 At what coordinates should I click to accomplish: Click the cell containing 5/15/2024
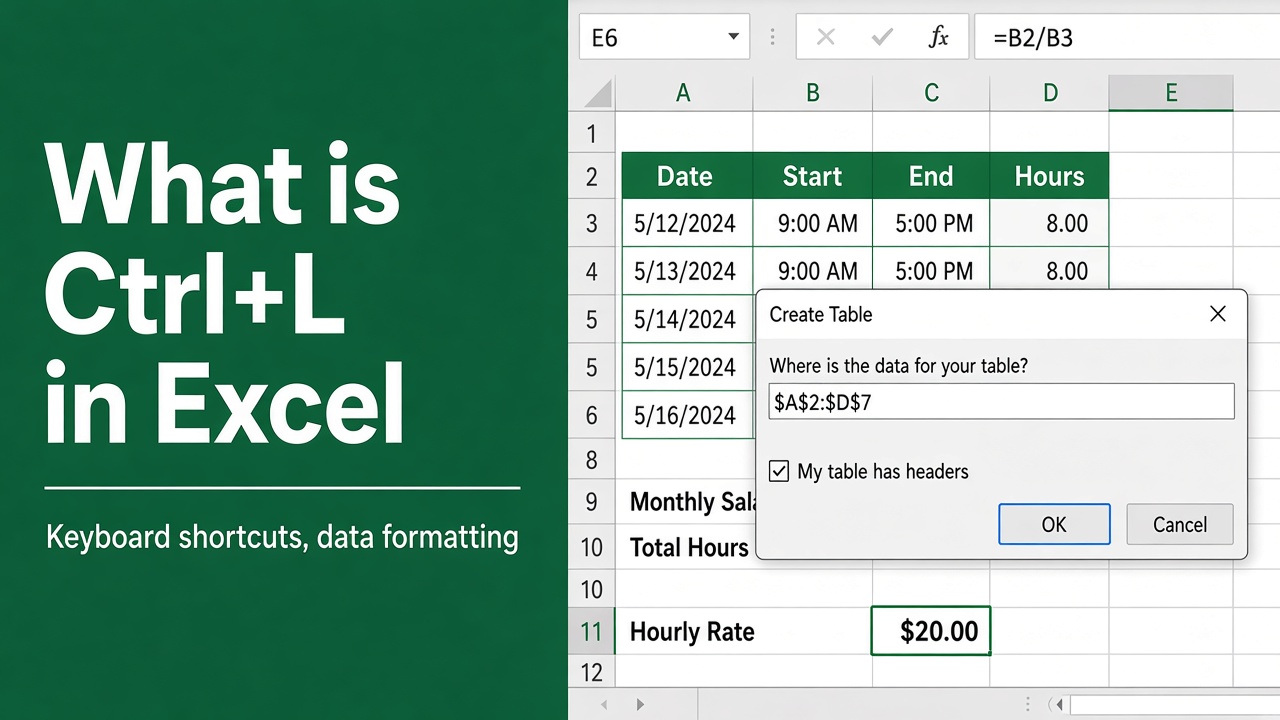pos(686,367)
